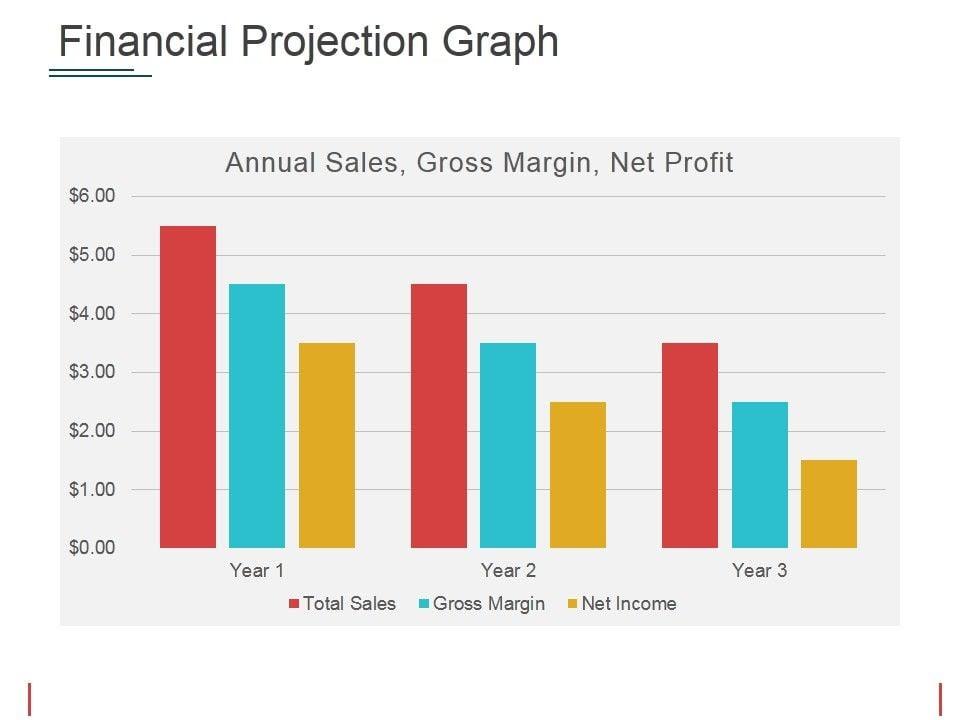Select the "Gross Margin" legend text
960x720 pixels.
(x=489, y=604)
